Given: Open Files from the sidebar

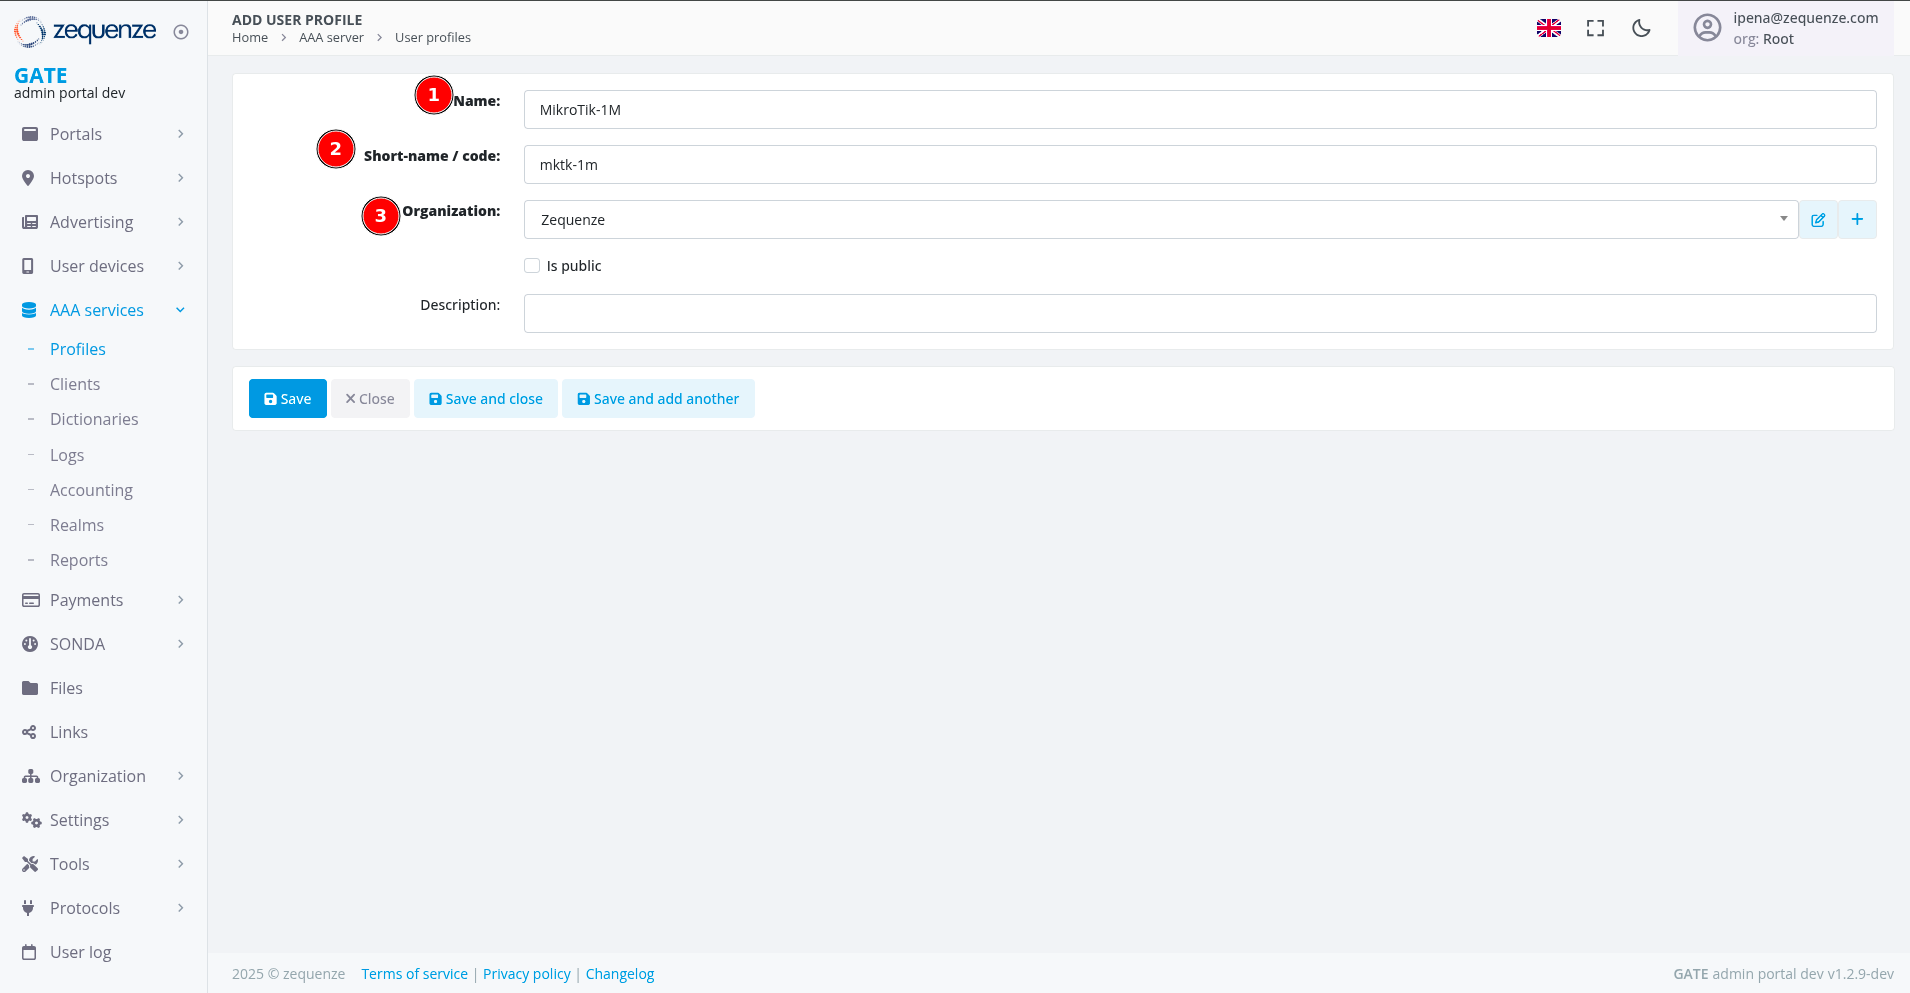Looking at the screenshot, I should tap(66, 688).
